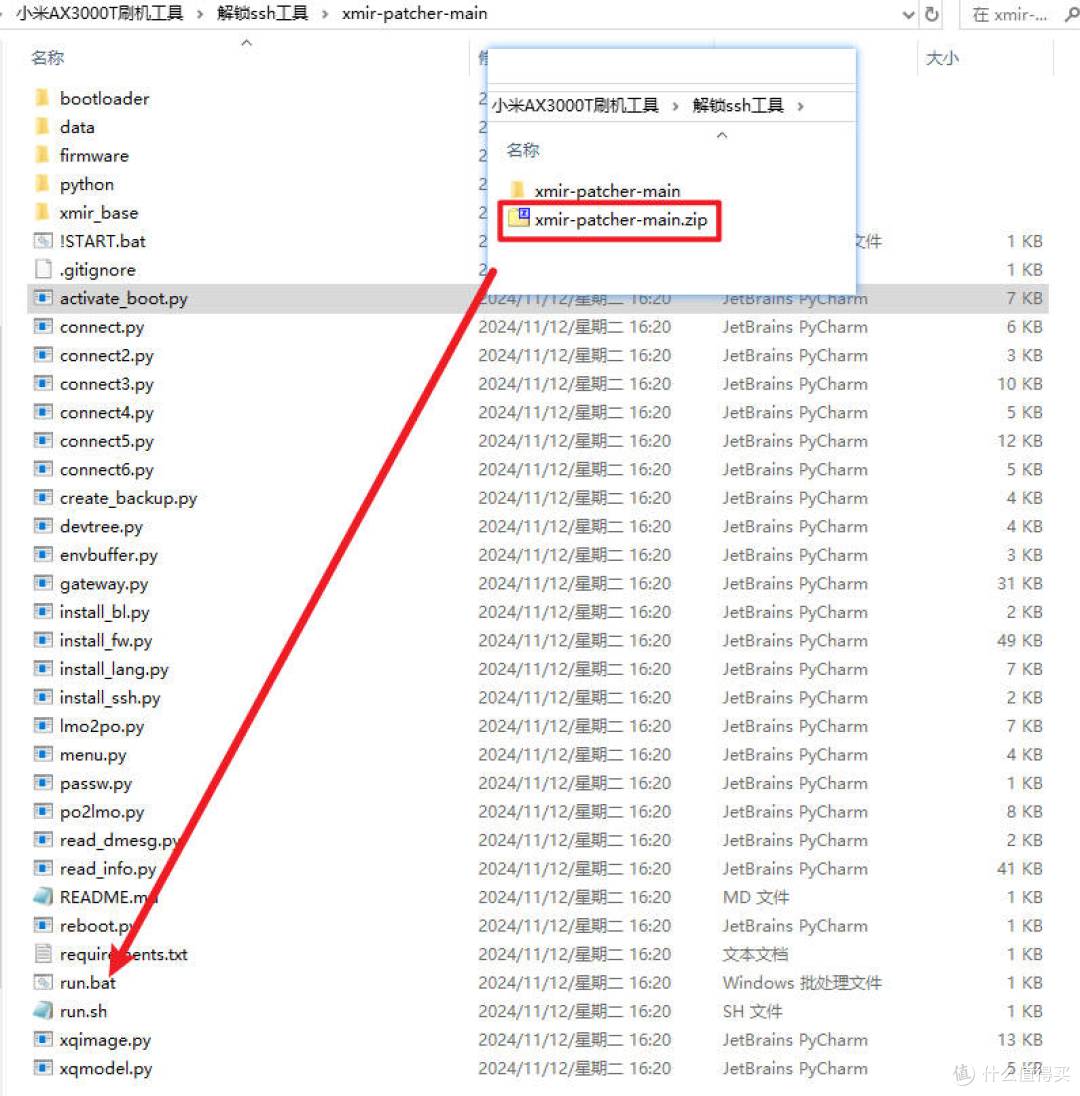Select install_fw.py file name
This screenshot has width=1080, height=1096.
point(106,641)
